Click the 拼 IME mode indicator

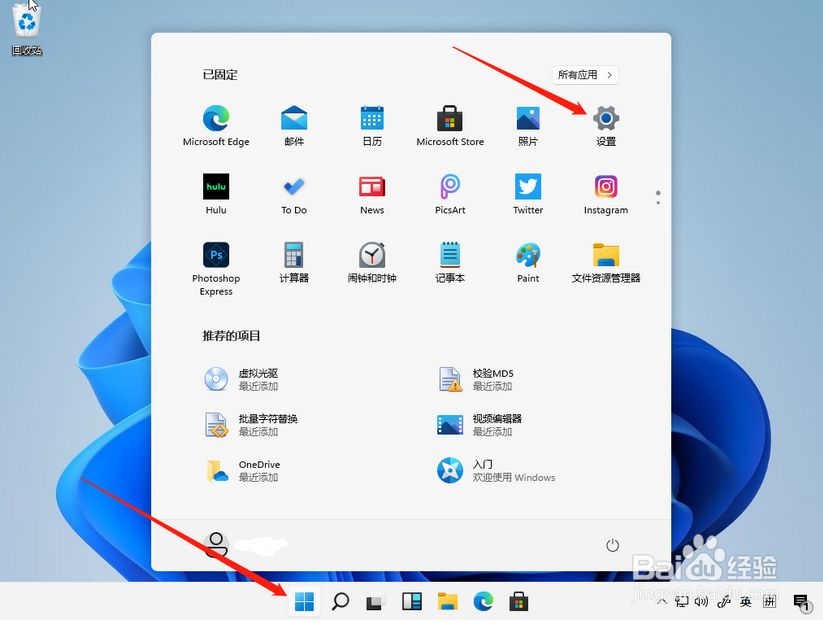click(770, 602)
